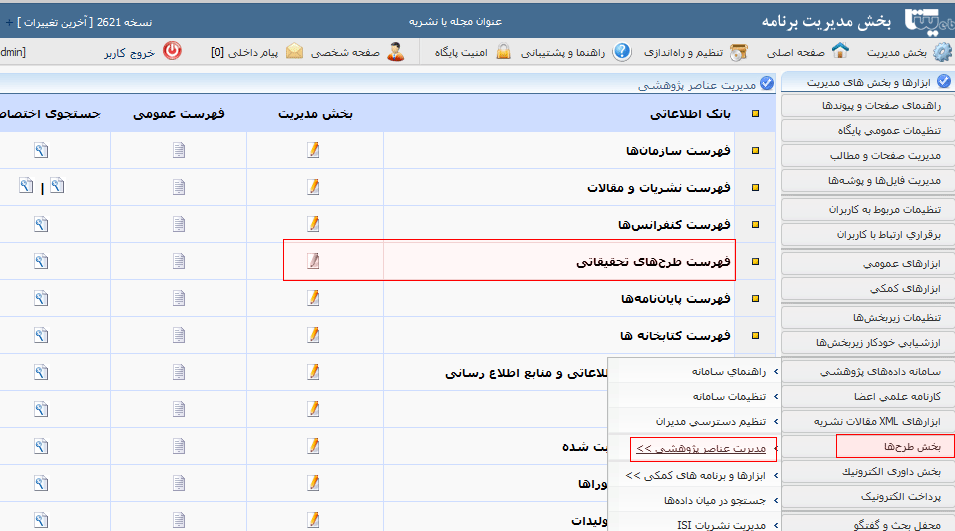Open the management pencil icon for فهرست کنفرانس‌ها
Viewport: 955px width, 531px height.
(314, 223)
